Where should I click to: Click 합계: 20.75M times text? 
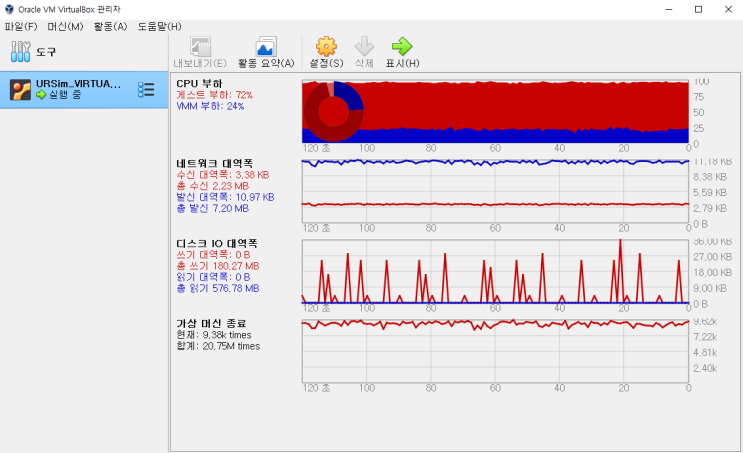218,346
